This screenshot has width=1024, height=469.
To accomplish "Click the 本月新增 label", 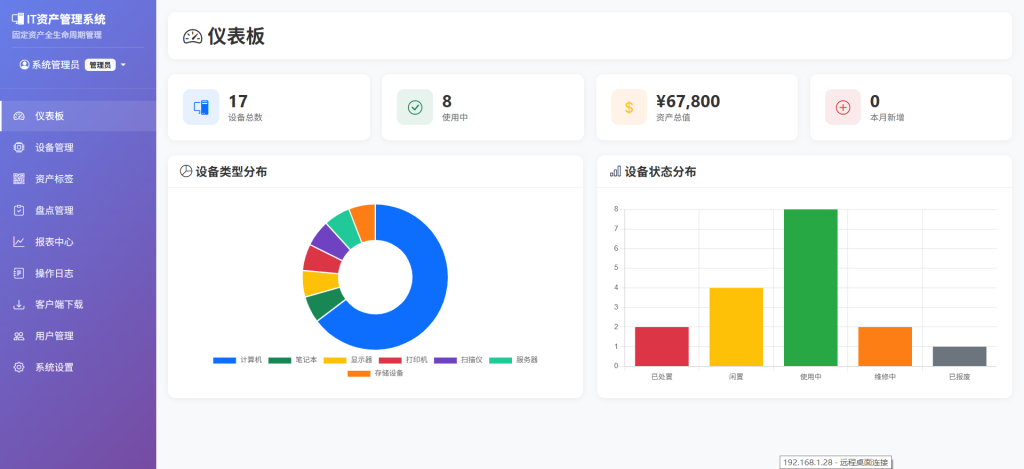I will 887,118.
